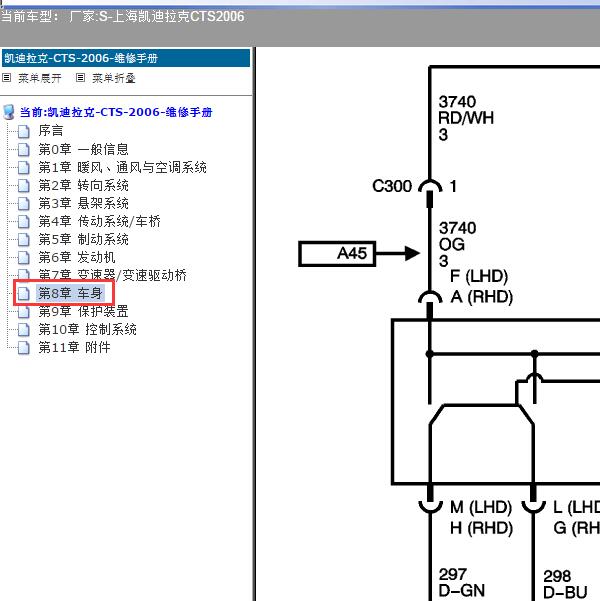This screenshot has height=601, width=600.
Task: Click the page icon beside 第10章 控制系统
Action: [x=24, y=330]
